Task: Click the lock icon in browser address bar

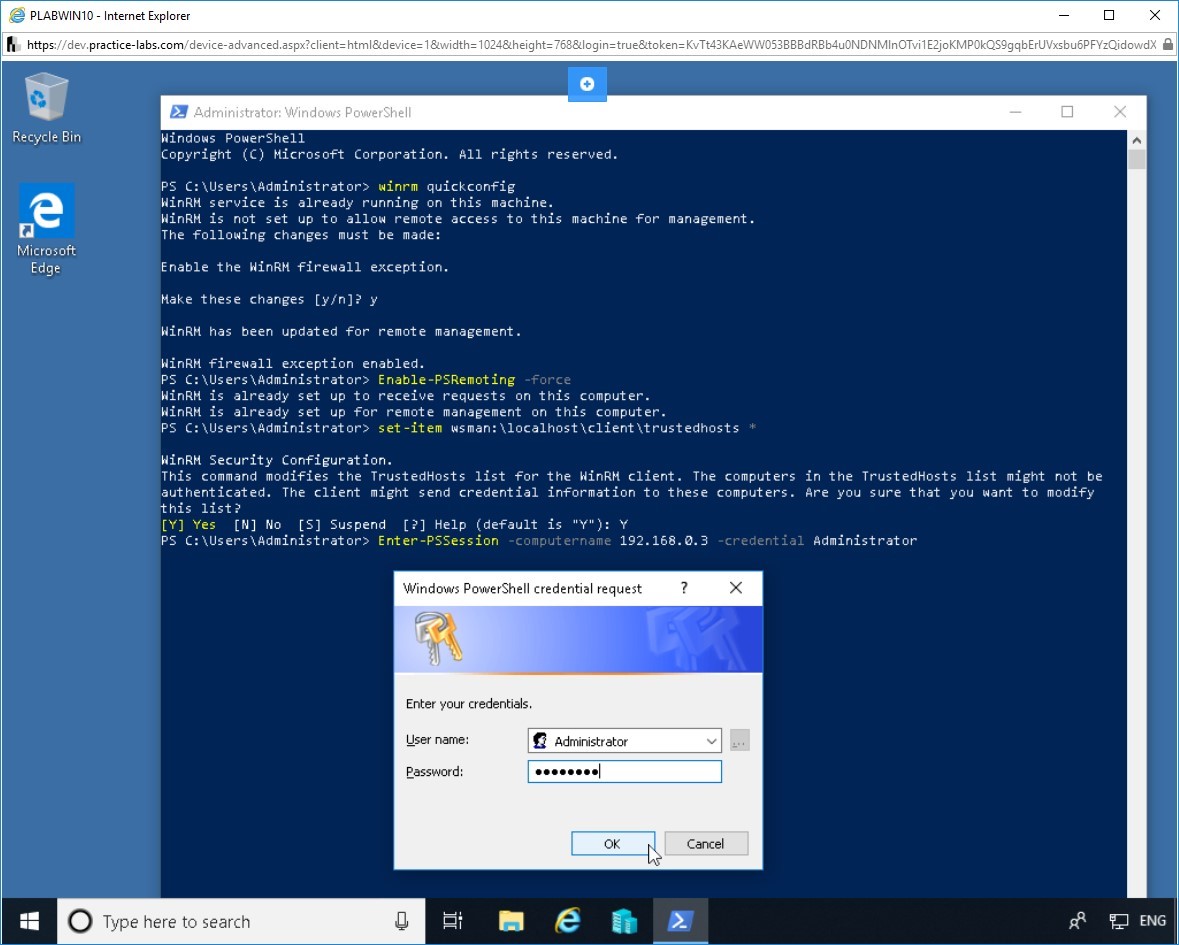Action: click(x=1167, y=45)
